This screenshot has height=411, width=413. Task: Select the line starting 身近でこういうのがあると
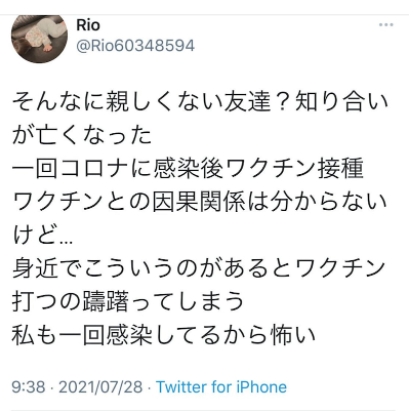(199, 268)
